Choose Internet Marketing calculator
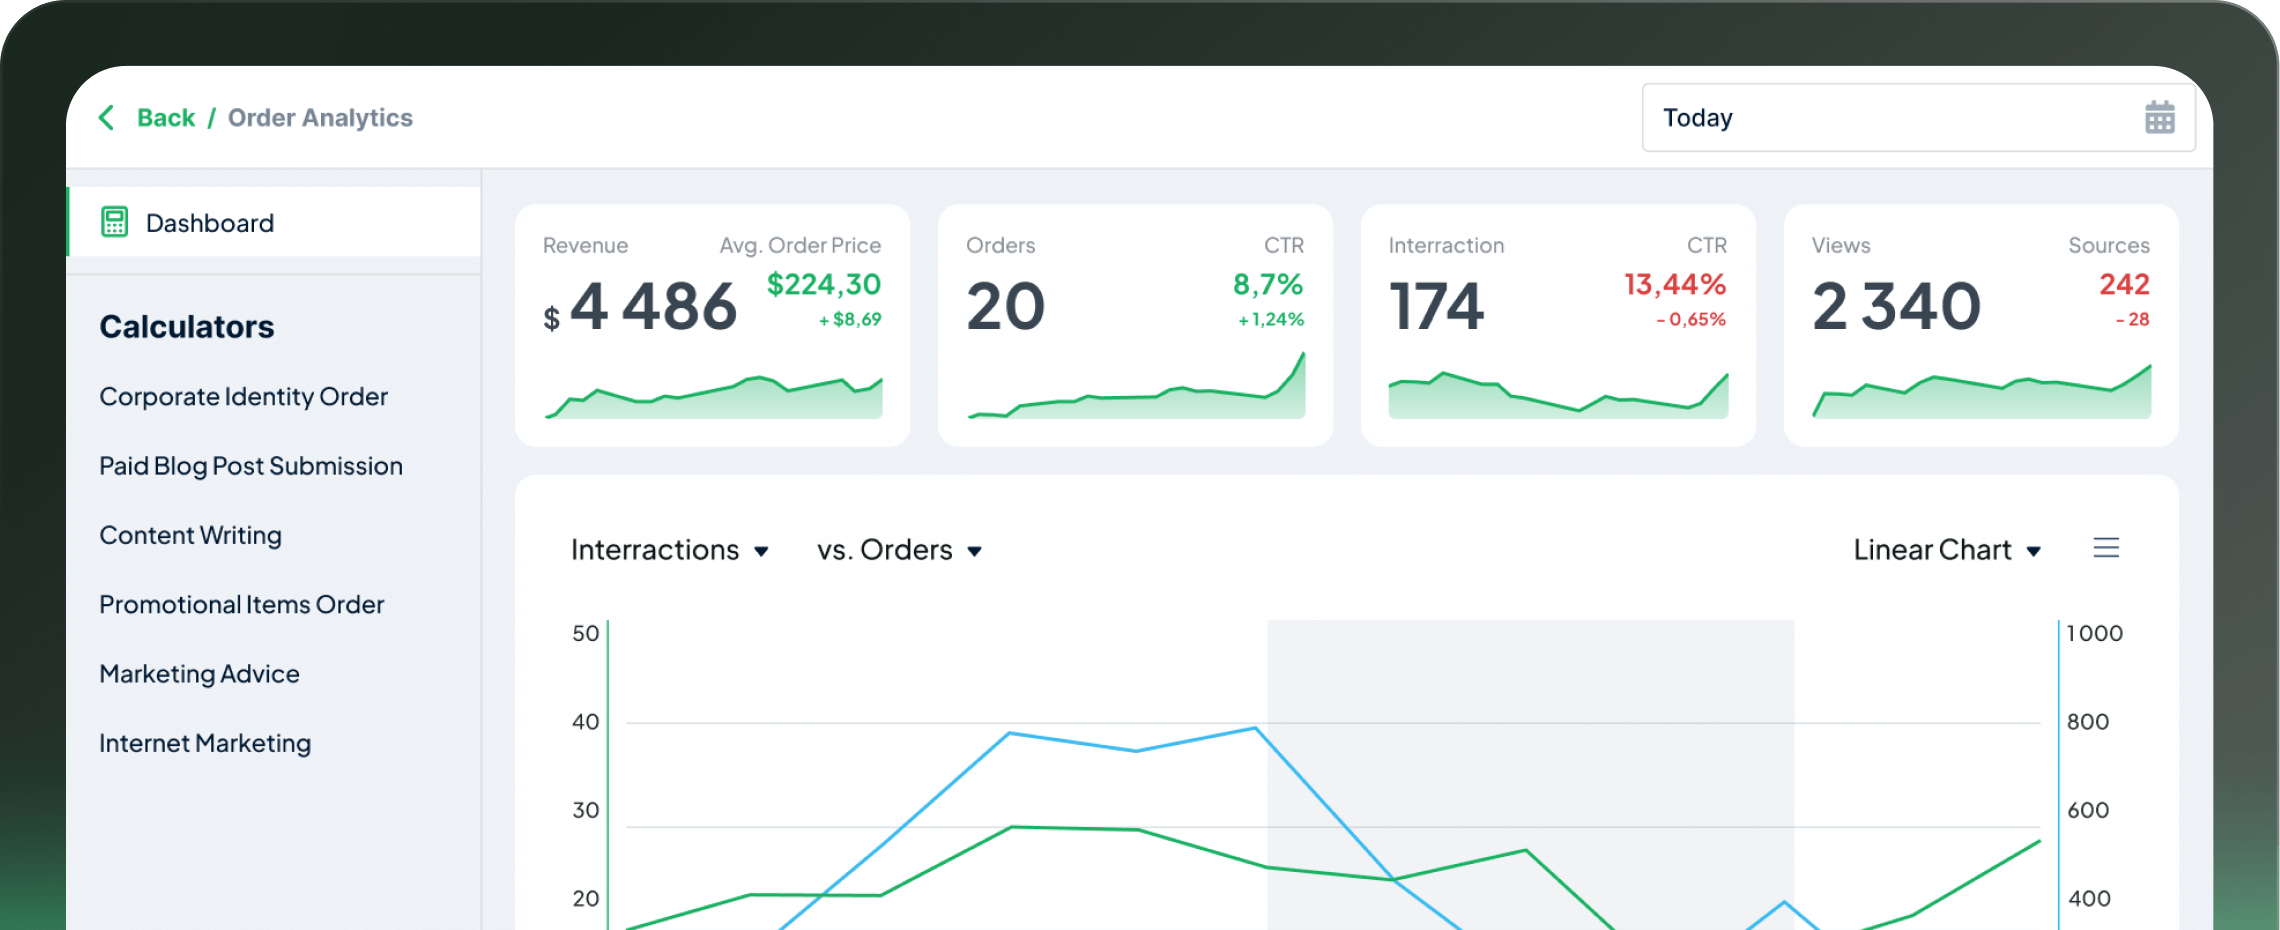Screen dimensions: 2280x930 [x=205, y=743]
